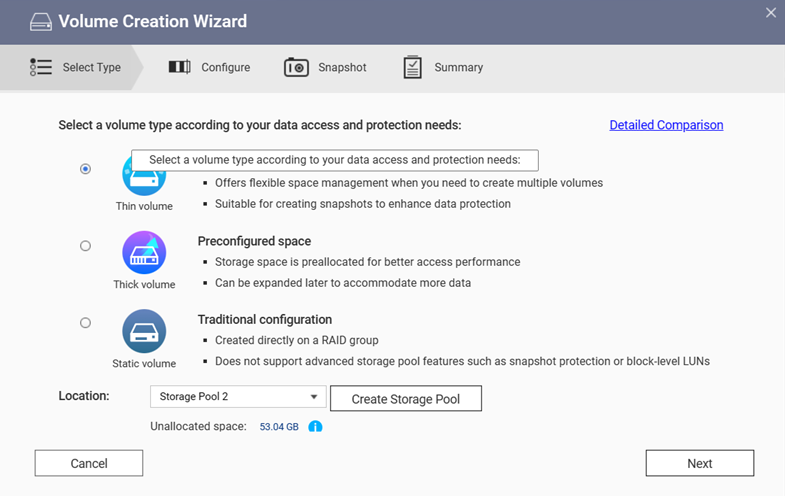
Task: Click the Summary clipboard step icon
Action: tap(412, 67)
